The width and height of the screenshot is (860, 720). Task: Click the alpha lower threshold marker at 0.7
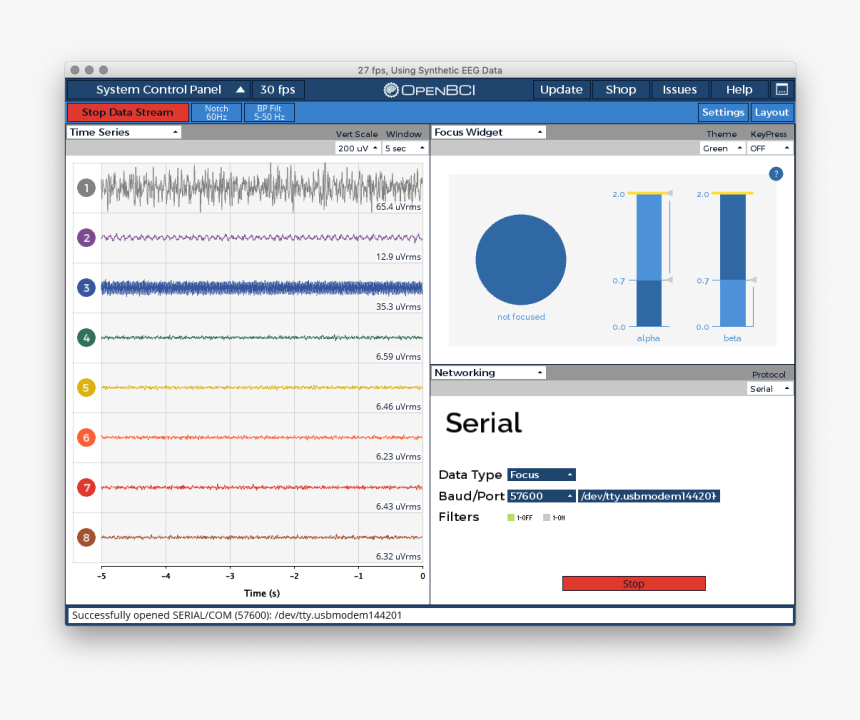[669, 280]
